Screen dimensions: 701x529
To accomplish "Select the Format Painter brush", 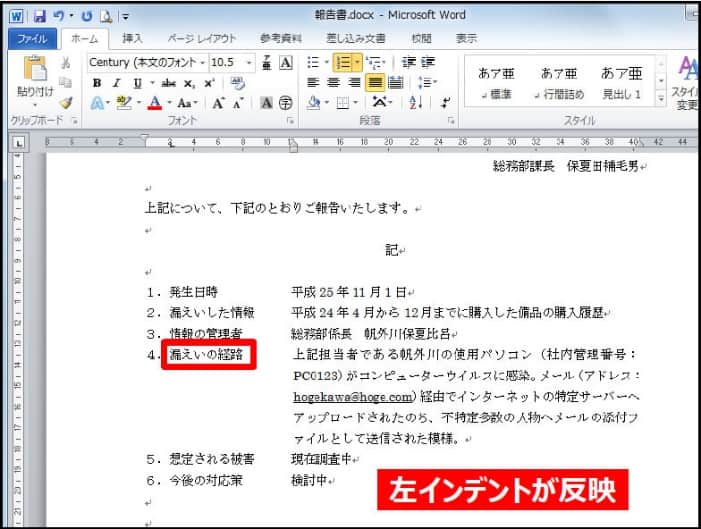I will (x=66, y=102).
